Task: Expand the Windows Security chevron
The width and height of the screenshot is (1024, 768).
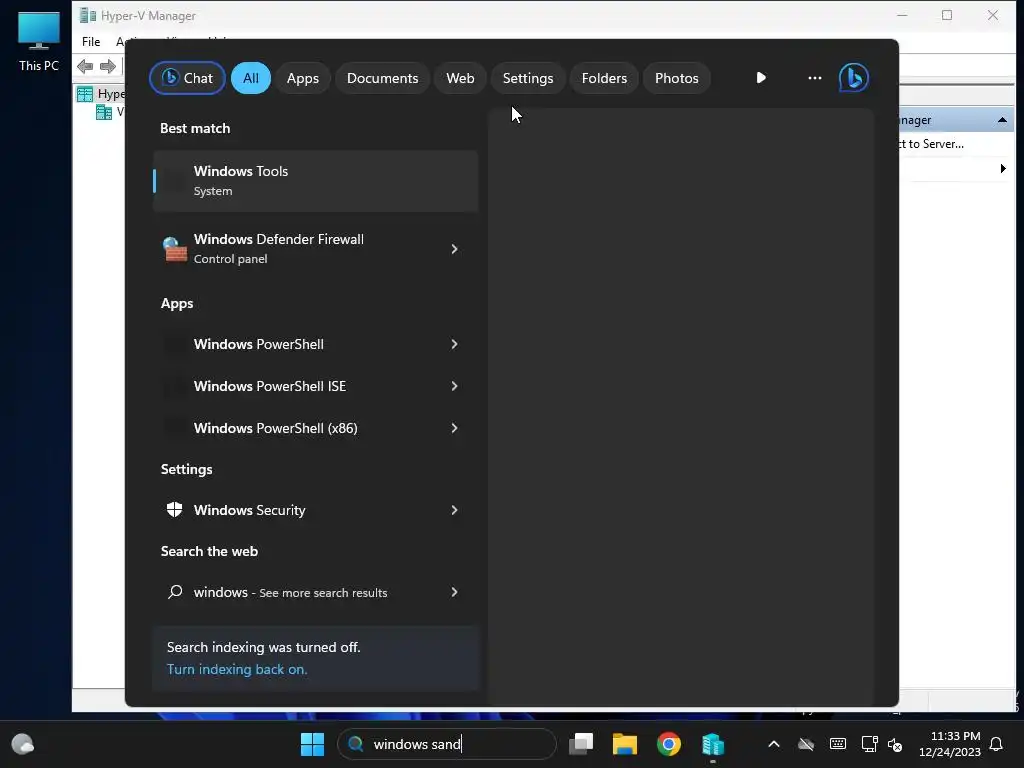Action: 454,510
